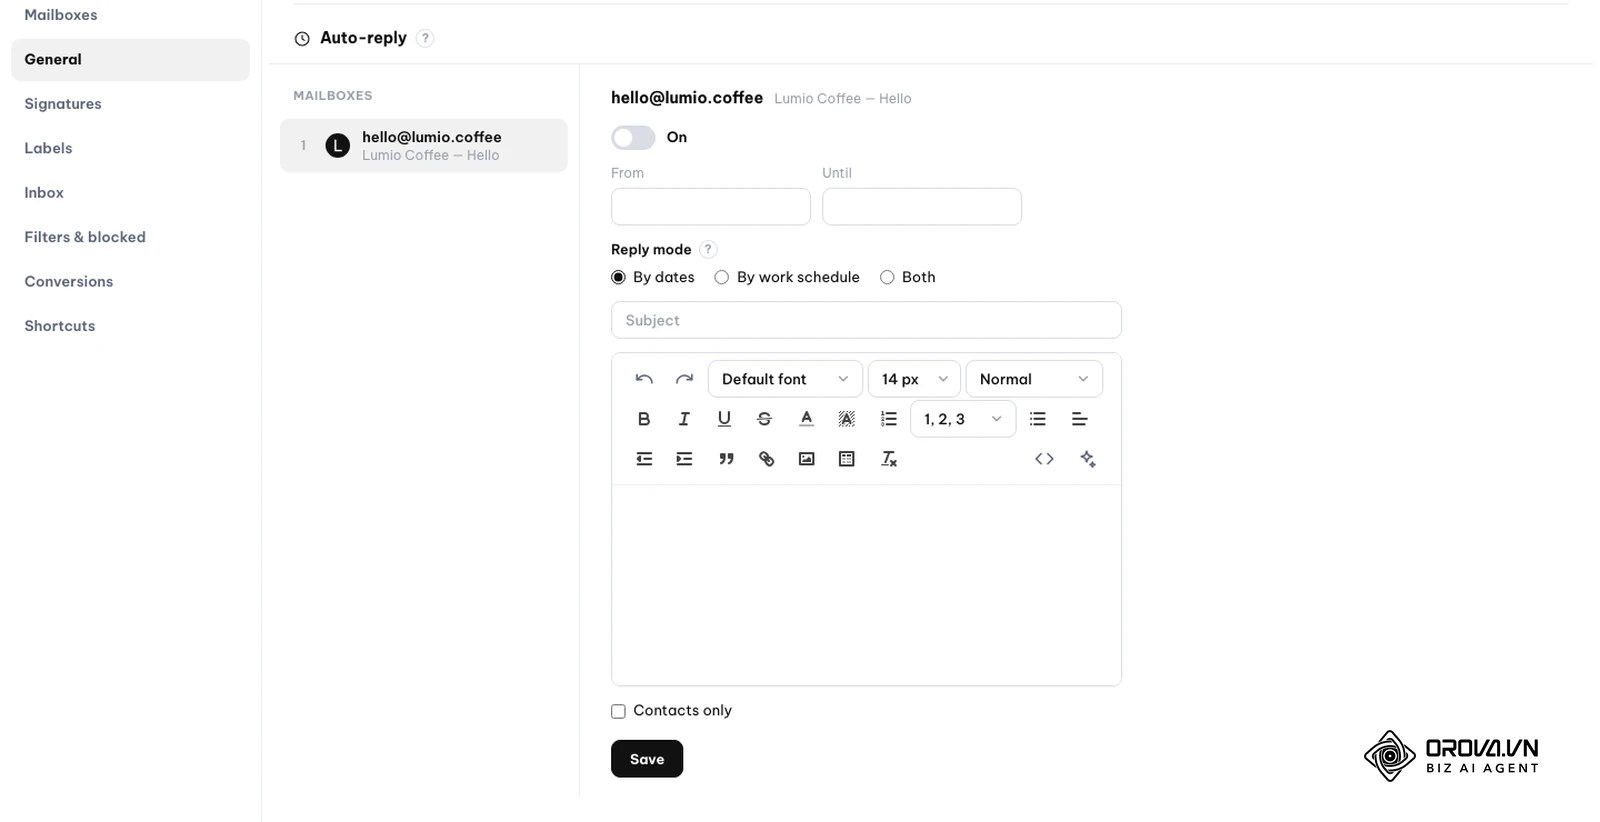Screen dimensions: 1600x822
Task: Select By work schedule reply mode
Action: pos(721,277)
